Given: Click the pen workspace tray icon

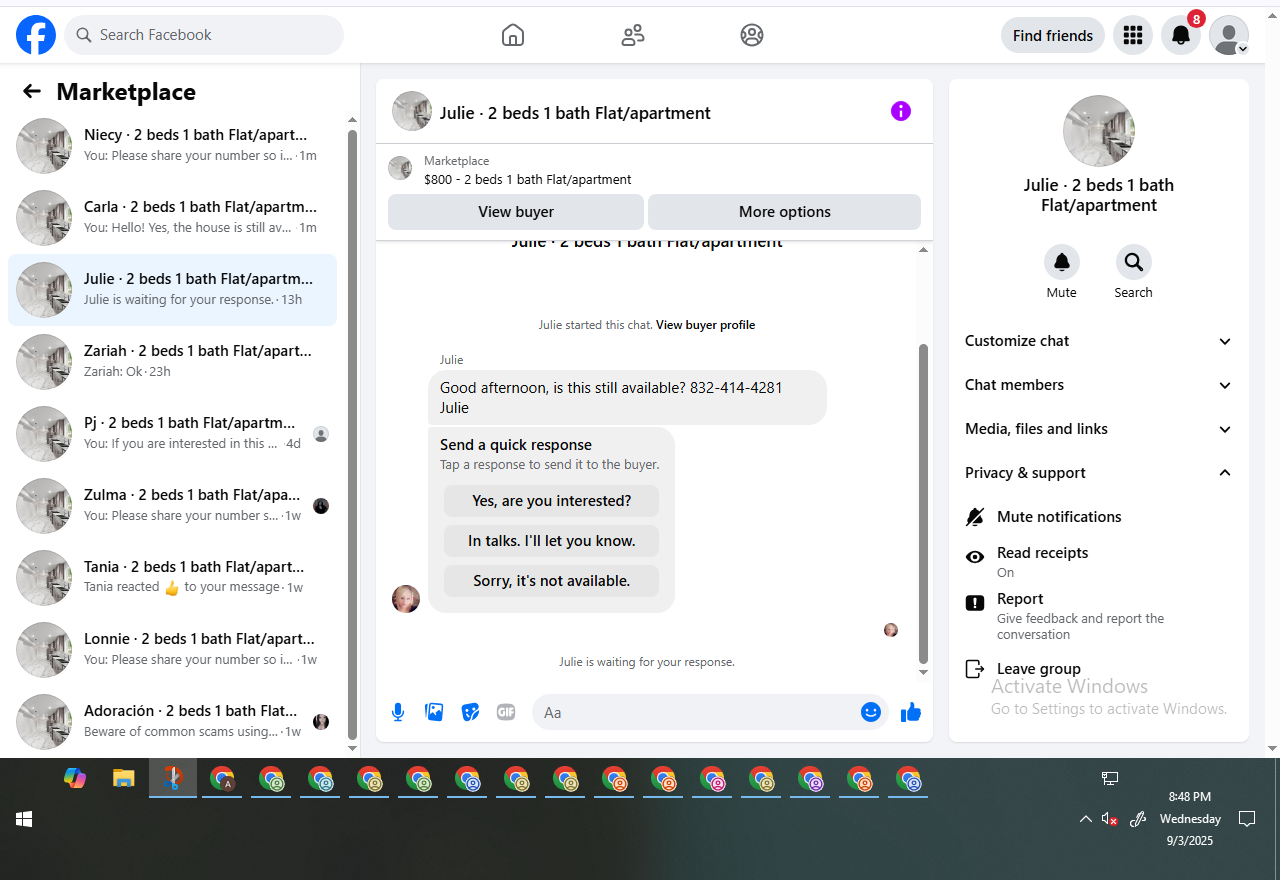Looking at the screenshot, I should [x=1137, y=819].
